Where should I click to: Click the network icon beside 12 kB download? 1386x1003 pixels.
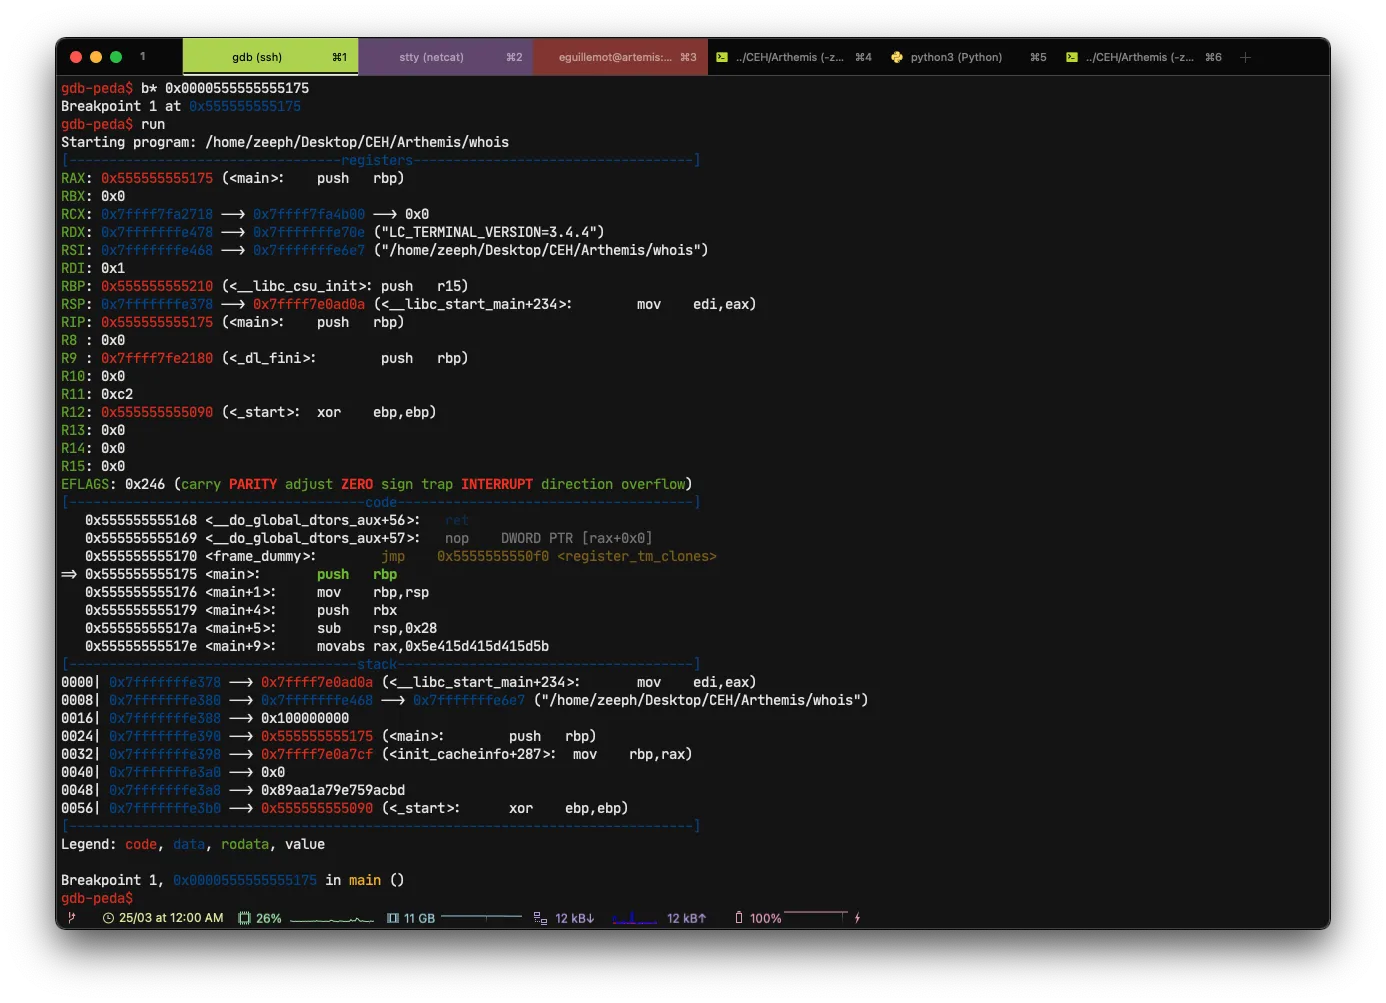[540, 918]
